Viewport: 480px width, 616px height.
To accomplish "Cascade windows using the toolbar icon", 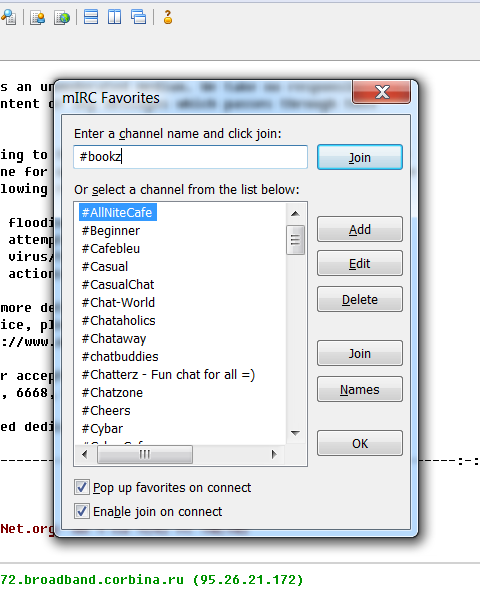I will (138, 17).
